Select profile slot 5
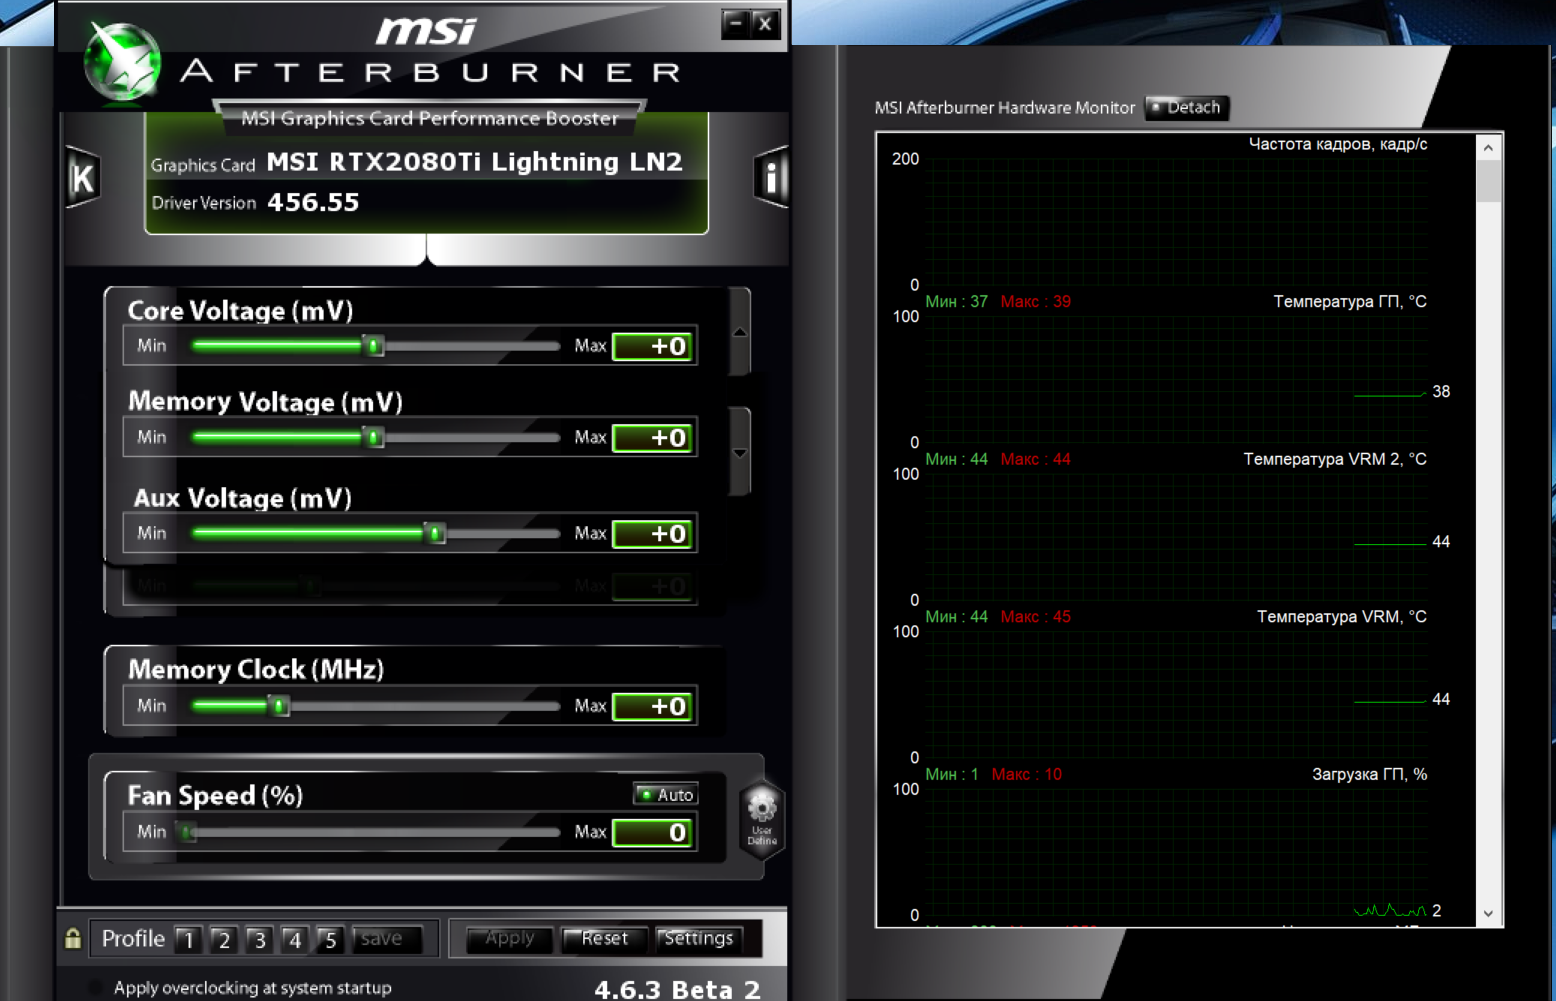This screenshot has width=1556, height=1001. coord(330,939)
